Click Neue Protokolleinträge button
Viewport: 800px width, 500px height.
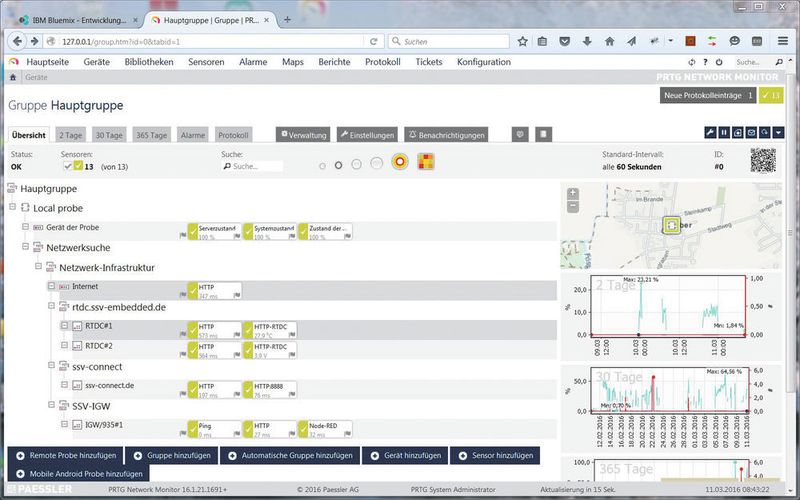[708, 95]
